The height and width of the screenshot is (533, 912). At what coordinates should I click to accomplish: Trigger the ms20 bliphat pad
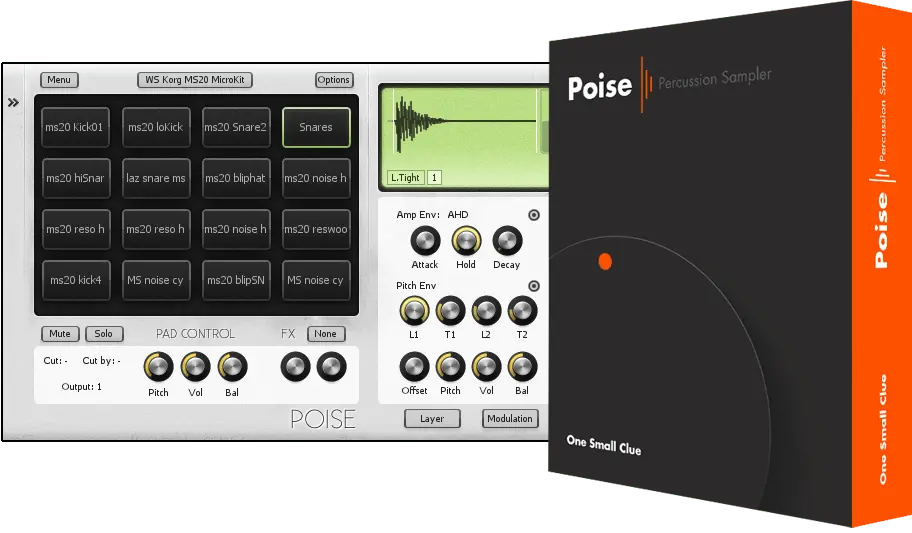click(x=236, y=178)
